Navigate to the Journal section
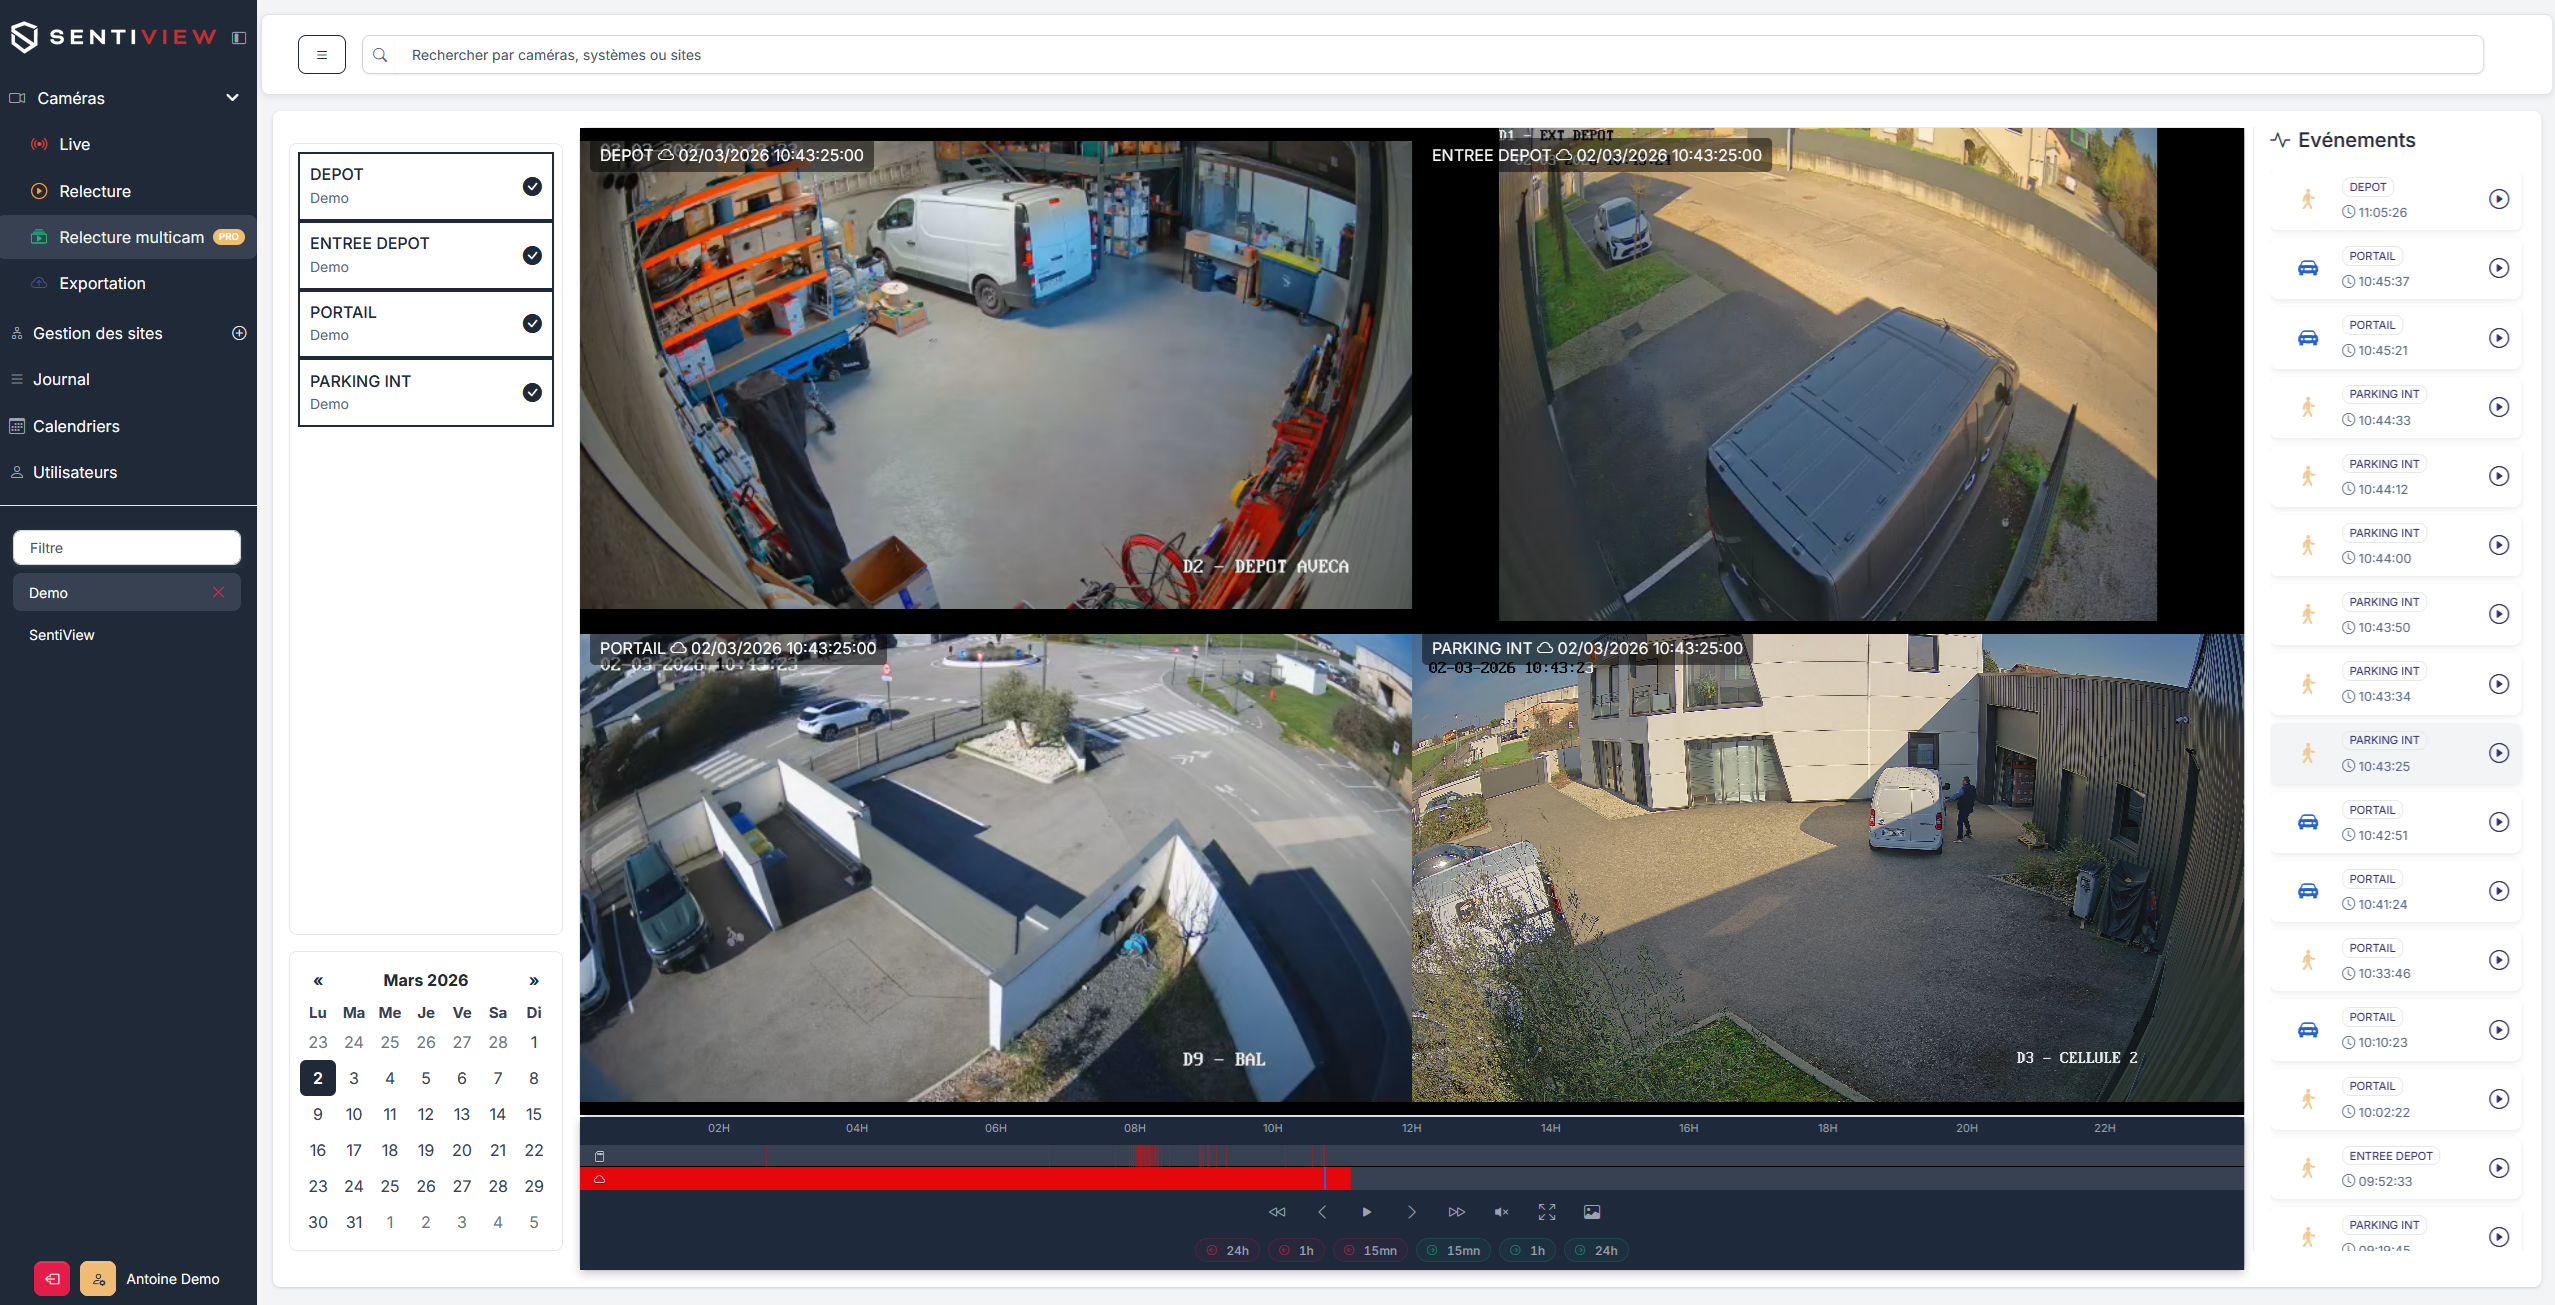The width and height of the screenshot is (2555, 1305). (x=62, y=379)
